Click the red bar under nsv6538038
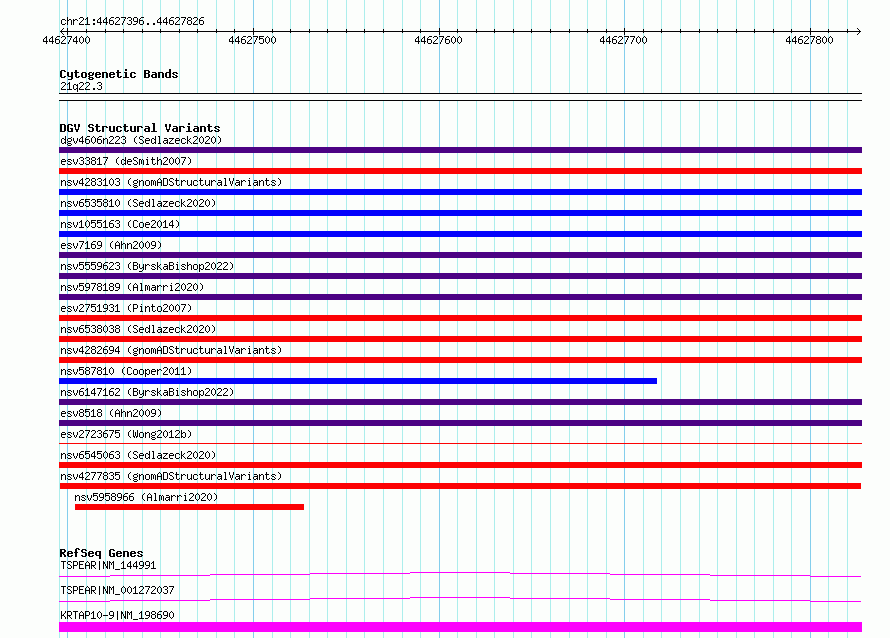The width and height of the screenshot is (890, 638). point(460,339)
